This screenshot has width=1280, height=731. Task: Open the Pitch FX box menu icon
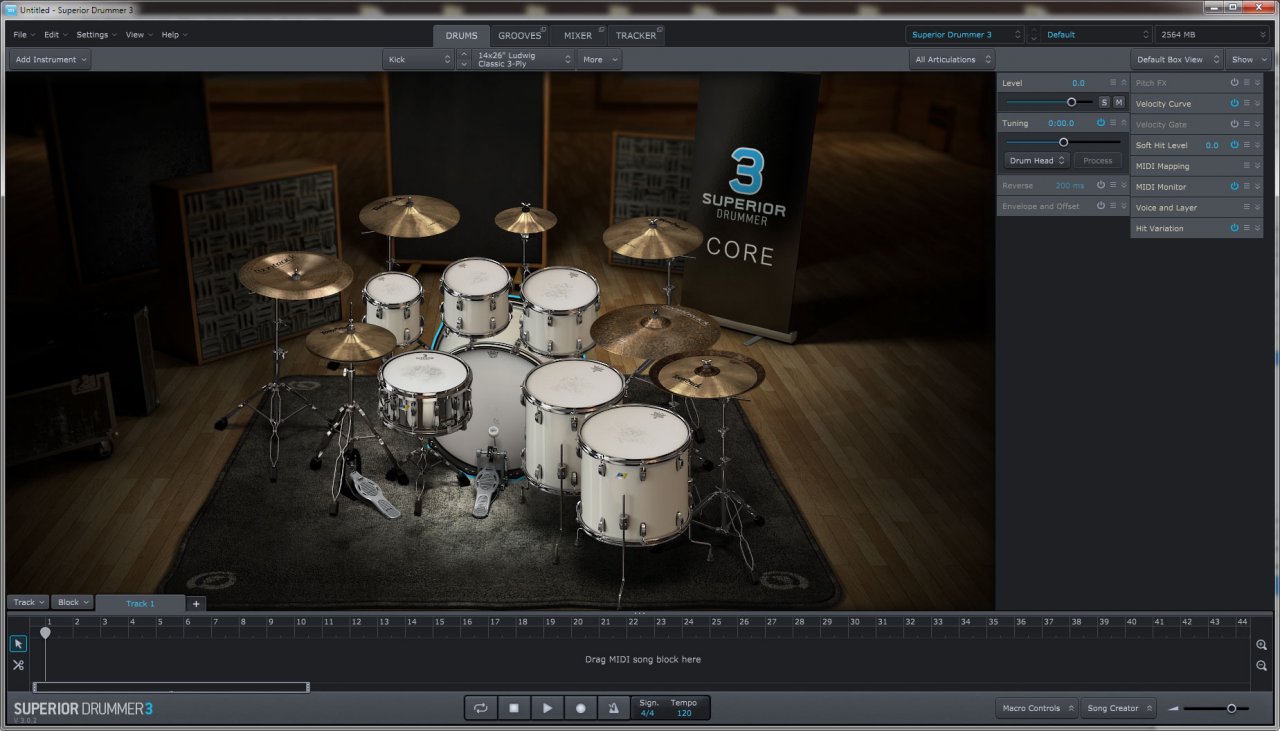1247,83
